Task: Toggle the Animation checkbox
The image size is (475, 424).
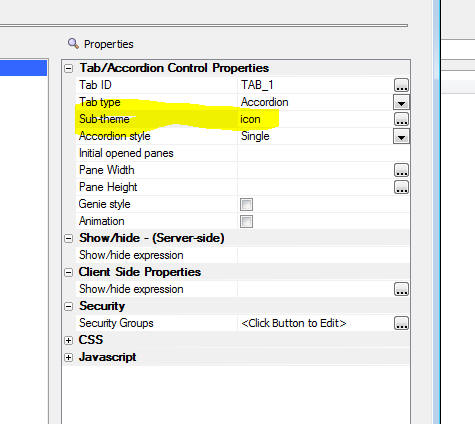Action: 246,221
